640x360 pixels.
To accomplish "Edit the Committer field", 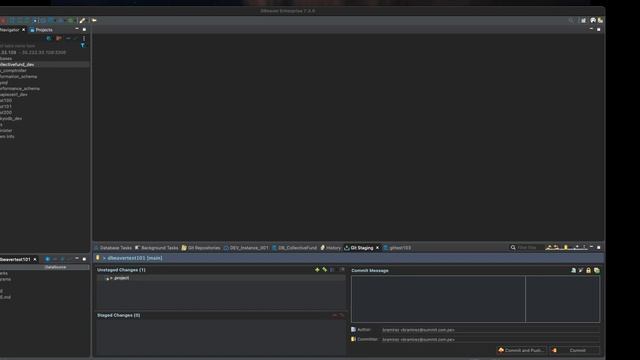I will click(x=490, y=339).
